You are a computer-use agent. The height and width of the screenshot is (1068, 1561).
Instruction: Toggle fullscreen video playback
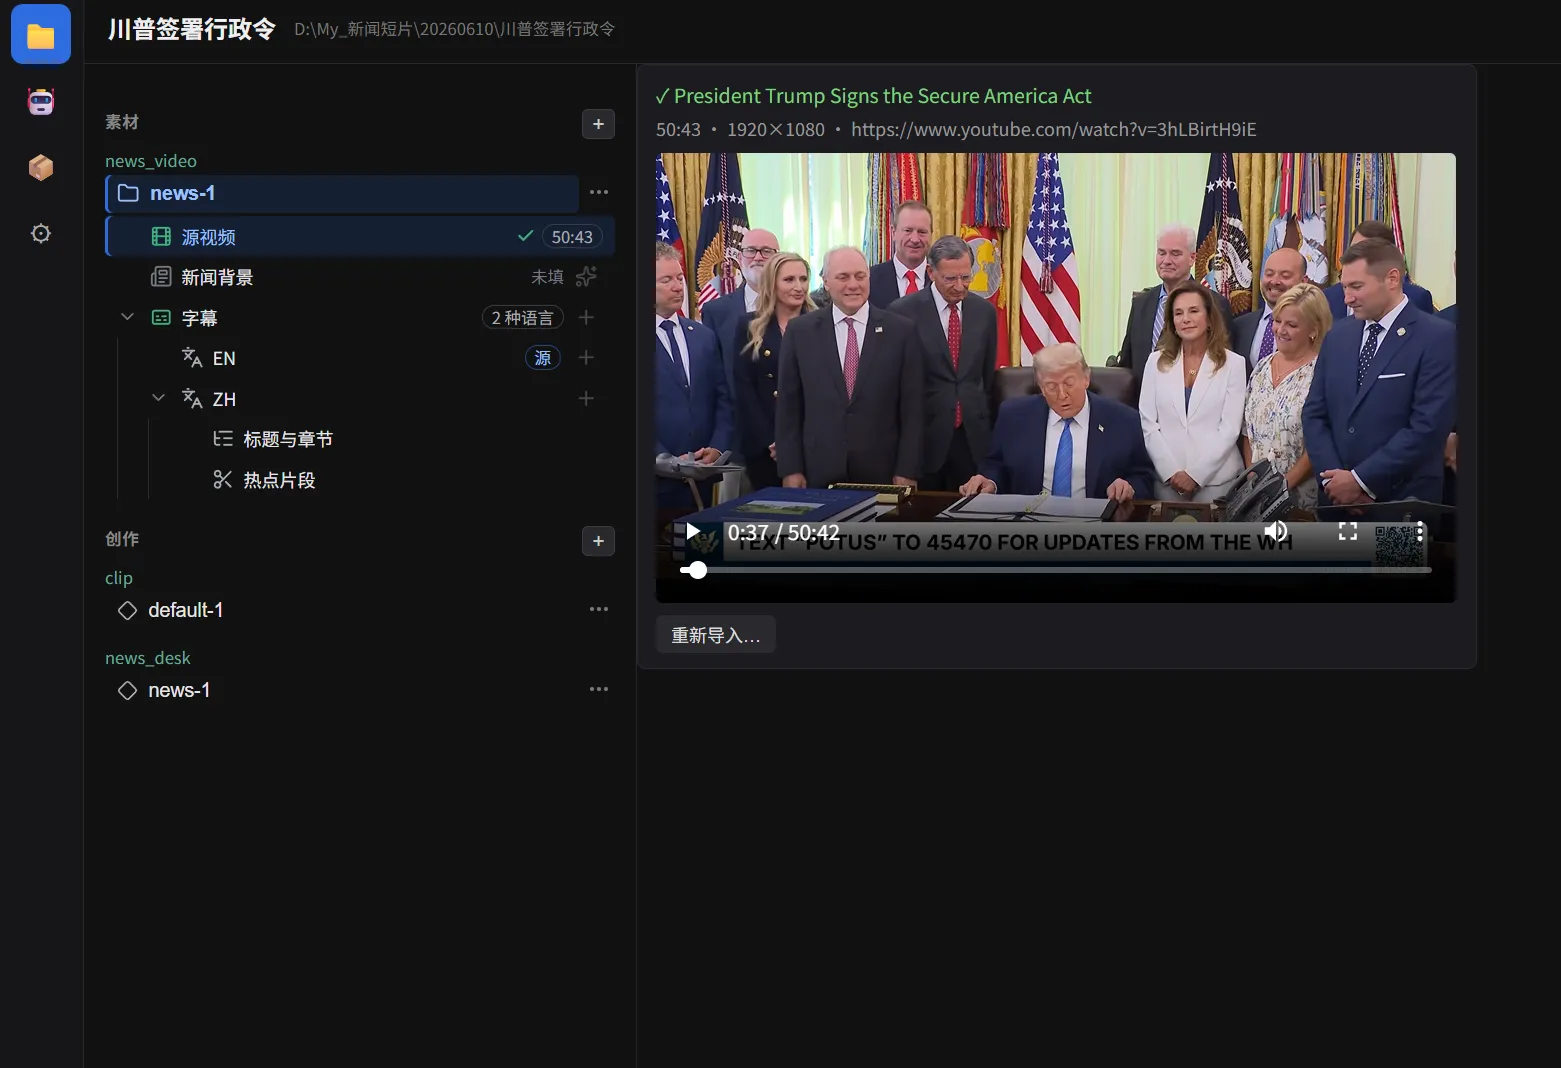click(1348, 531)
